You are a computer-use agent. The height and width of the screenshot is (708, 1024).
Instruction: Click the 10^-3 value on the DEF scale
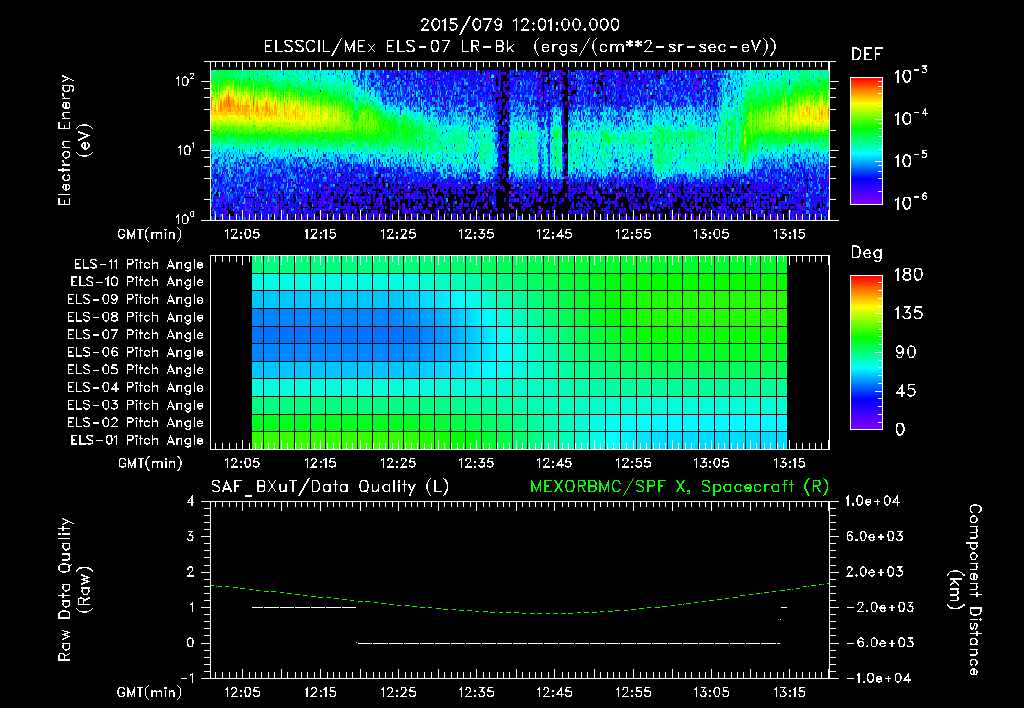tap(910, 75)
